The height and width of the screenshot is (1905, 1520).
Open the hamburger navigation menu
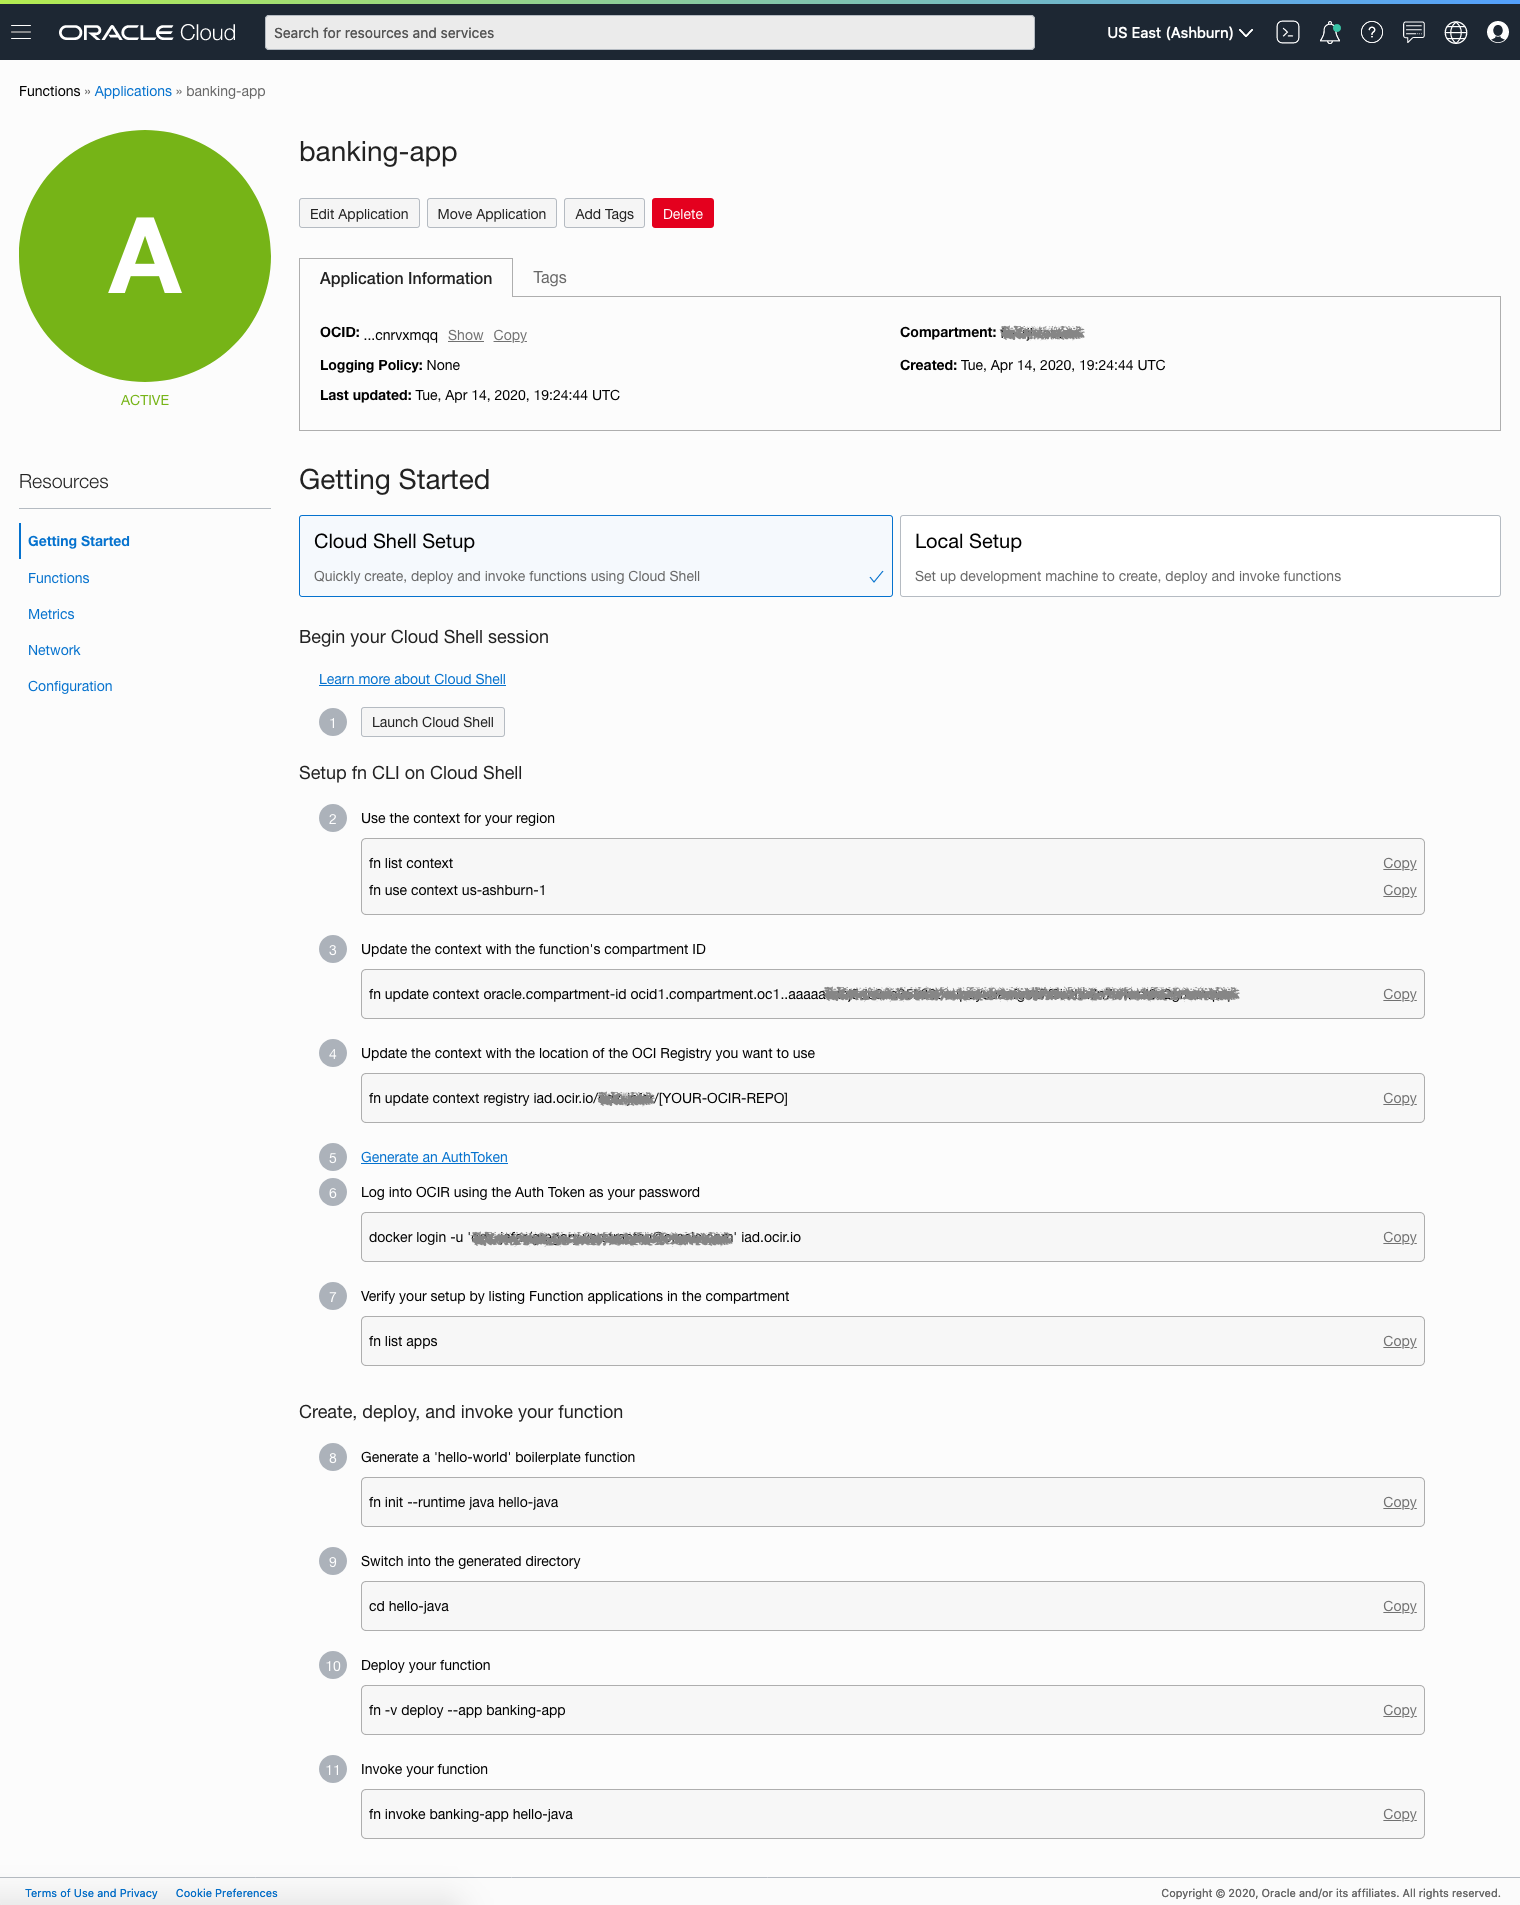pyautogui.click(x=21, y=33)
